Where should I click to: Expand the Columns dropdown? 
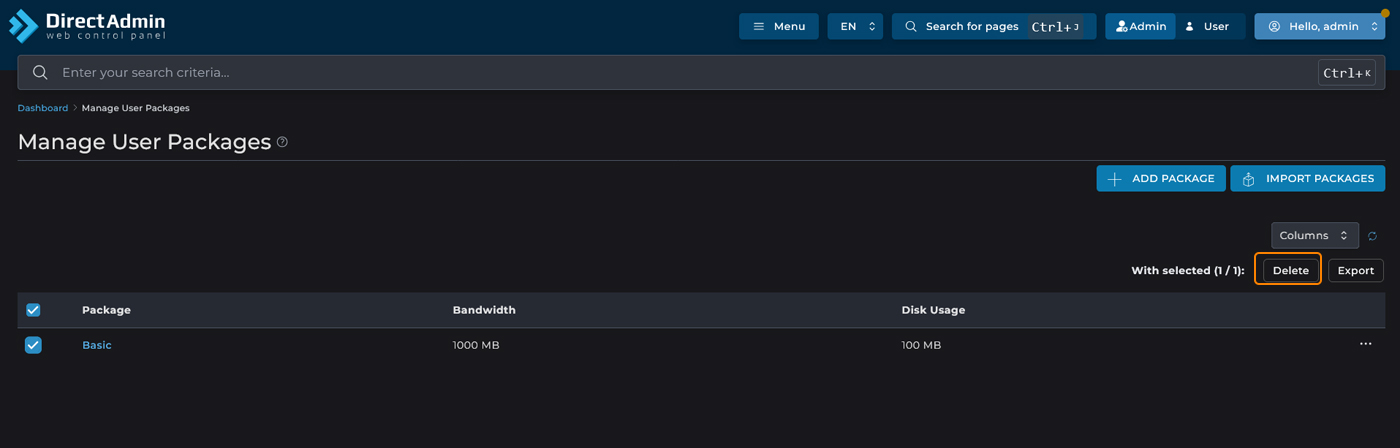pyautogui.click(x=1314, y=236)
